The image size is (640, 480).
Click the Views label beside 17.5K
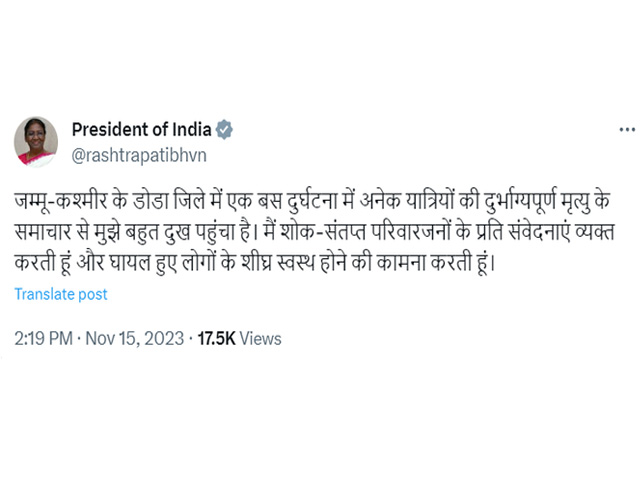pos(260,338)
